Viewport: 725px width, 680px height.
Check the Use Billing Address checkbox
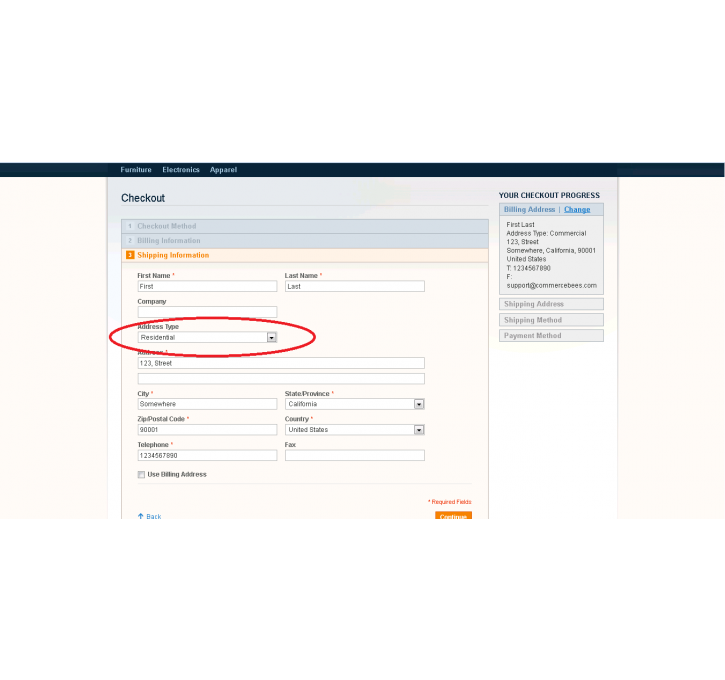(x=141, y=475)
